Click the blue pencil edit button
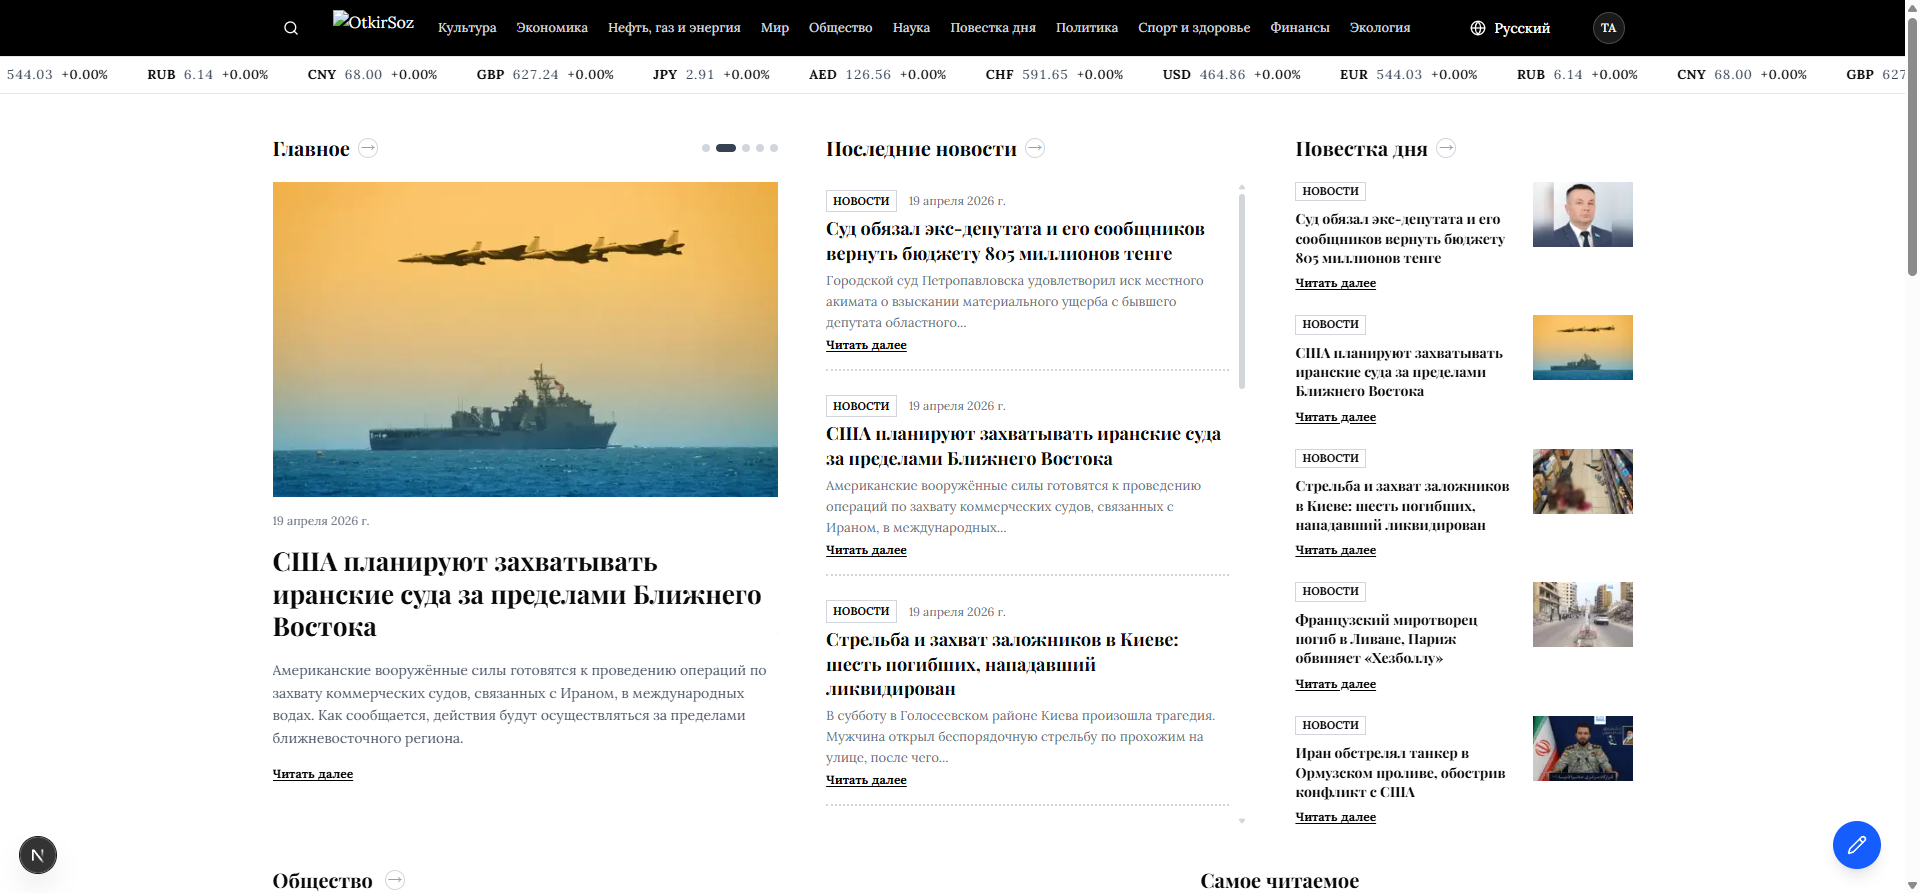The image size is (1920, 893). 1856,845
